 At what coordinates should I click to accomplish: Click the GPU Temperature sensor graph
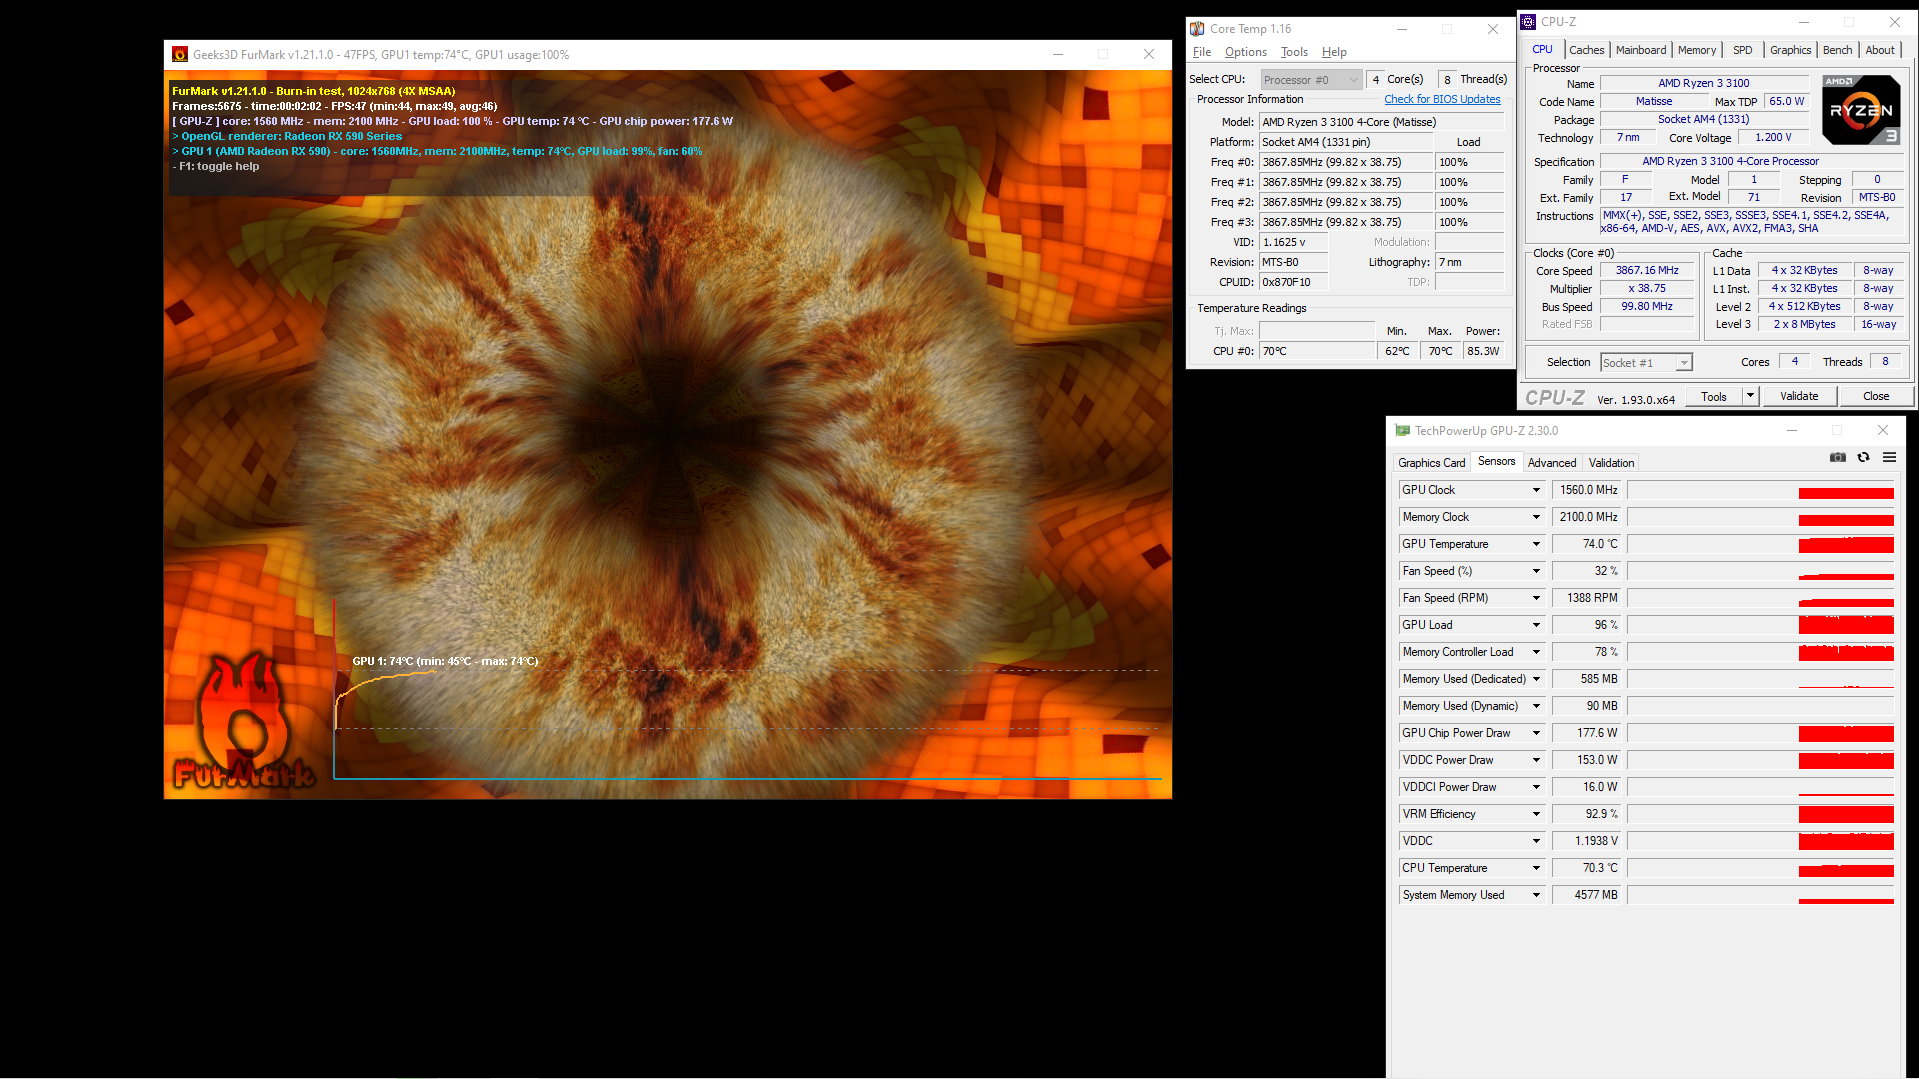1760,544
